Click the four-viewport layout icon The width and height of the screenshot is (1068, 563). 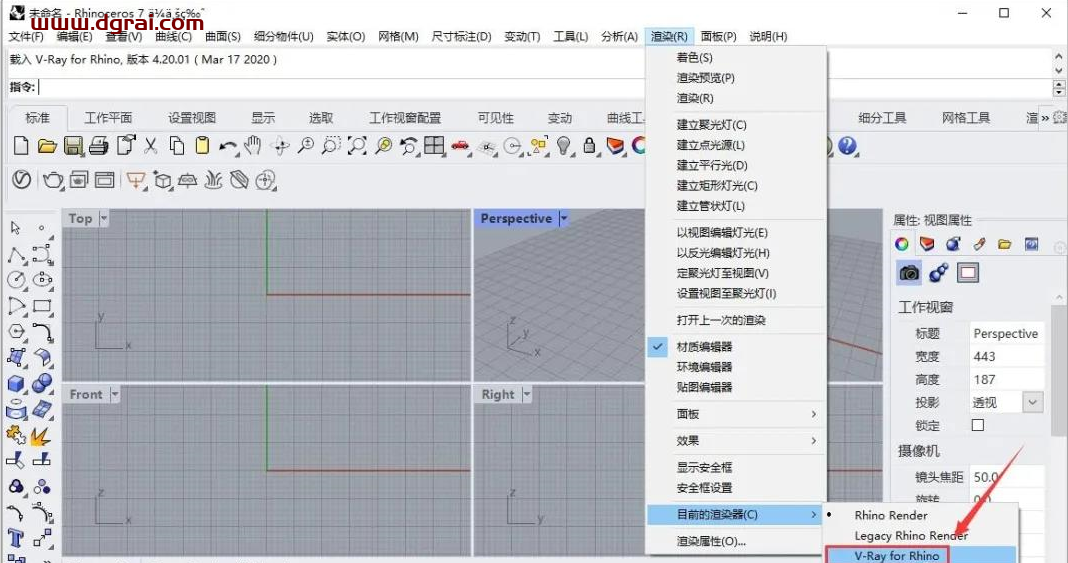(x=434, y=146)
